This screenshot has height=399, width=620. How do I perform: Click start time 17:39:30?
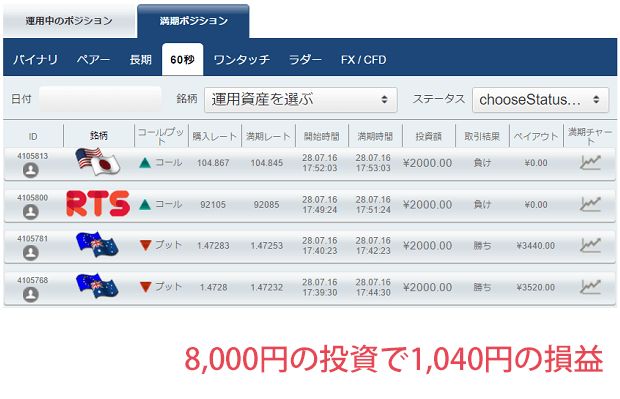coord(320,292)
